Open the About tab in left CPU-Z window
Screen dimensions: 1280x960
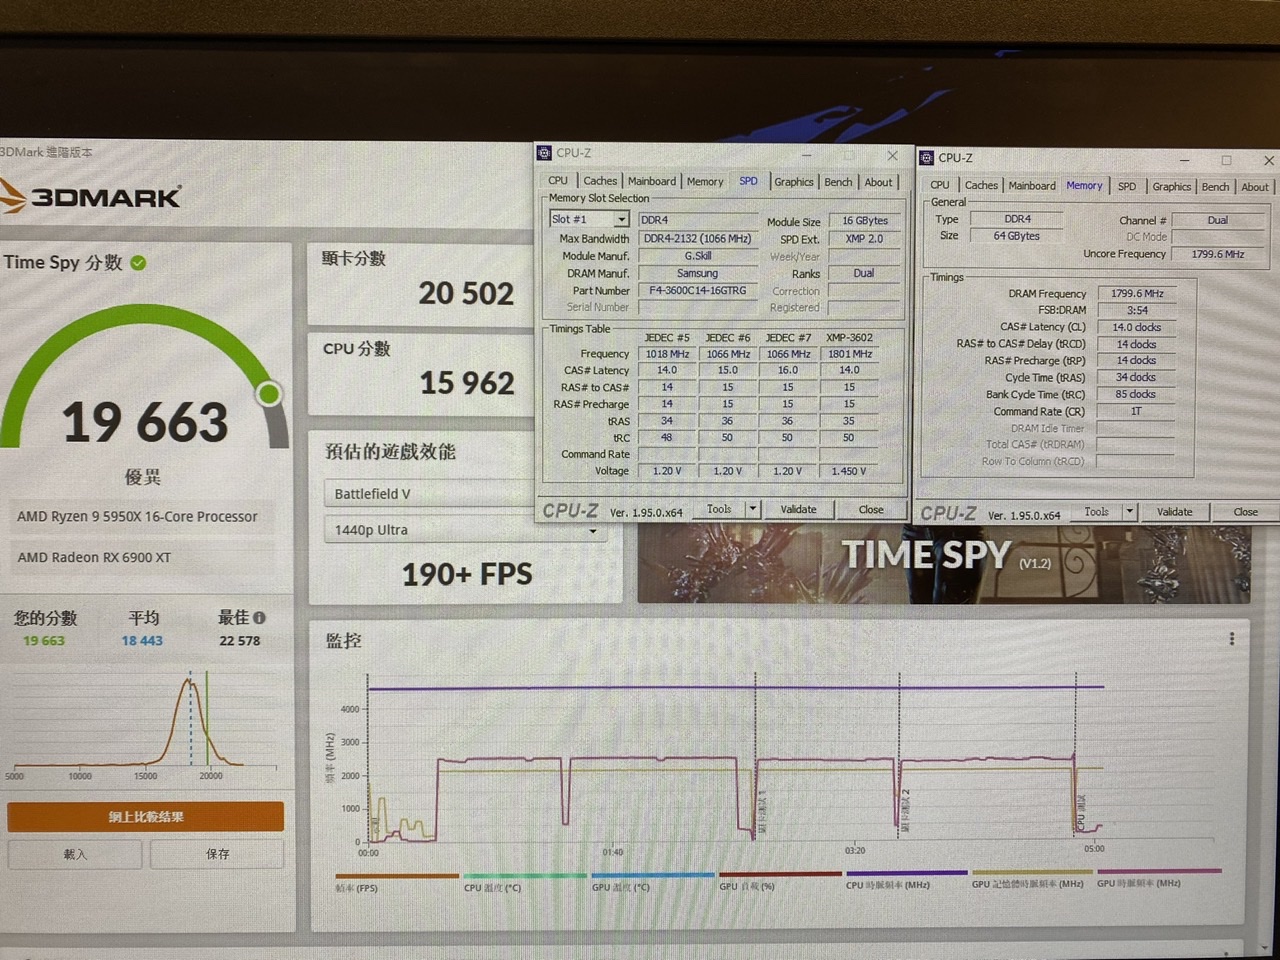[879, 182]
